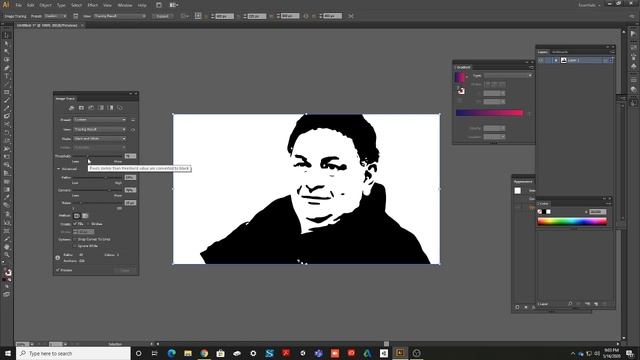Click the Outline preset icon in Image Trace
This screenshot has height=360, width=640.
[120, 108]
